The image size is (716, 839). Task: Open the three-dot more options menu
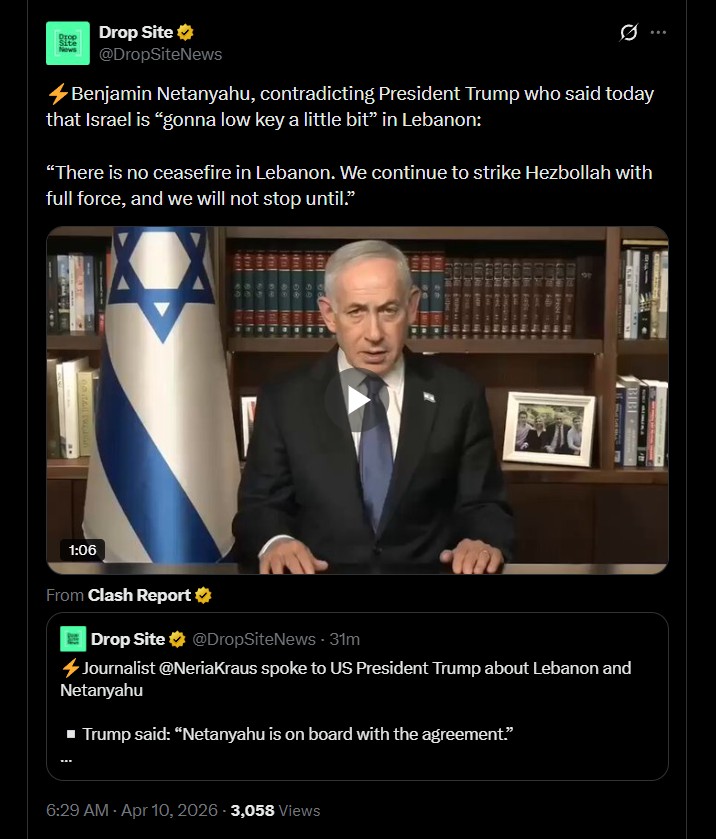click(658, 33)
